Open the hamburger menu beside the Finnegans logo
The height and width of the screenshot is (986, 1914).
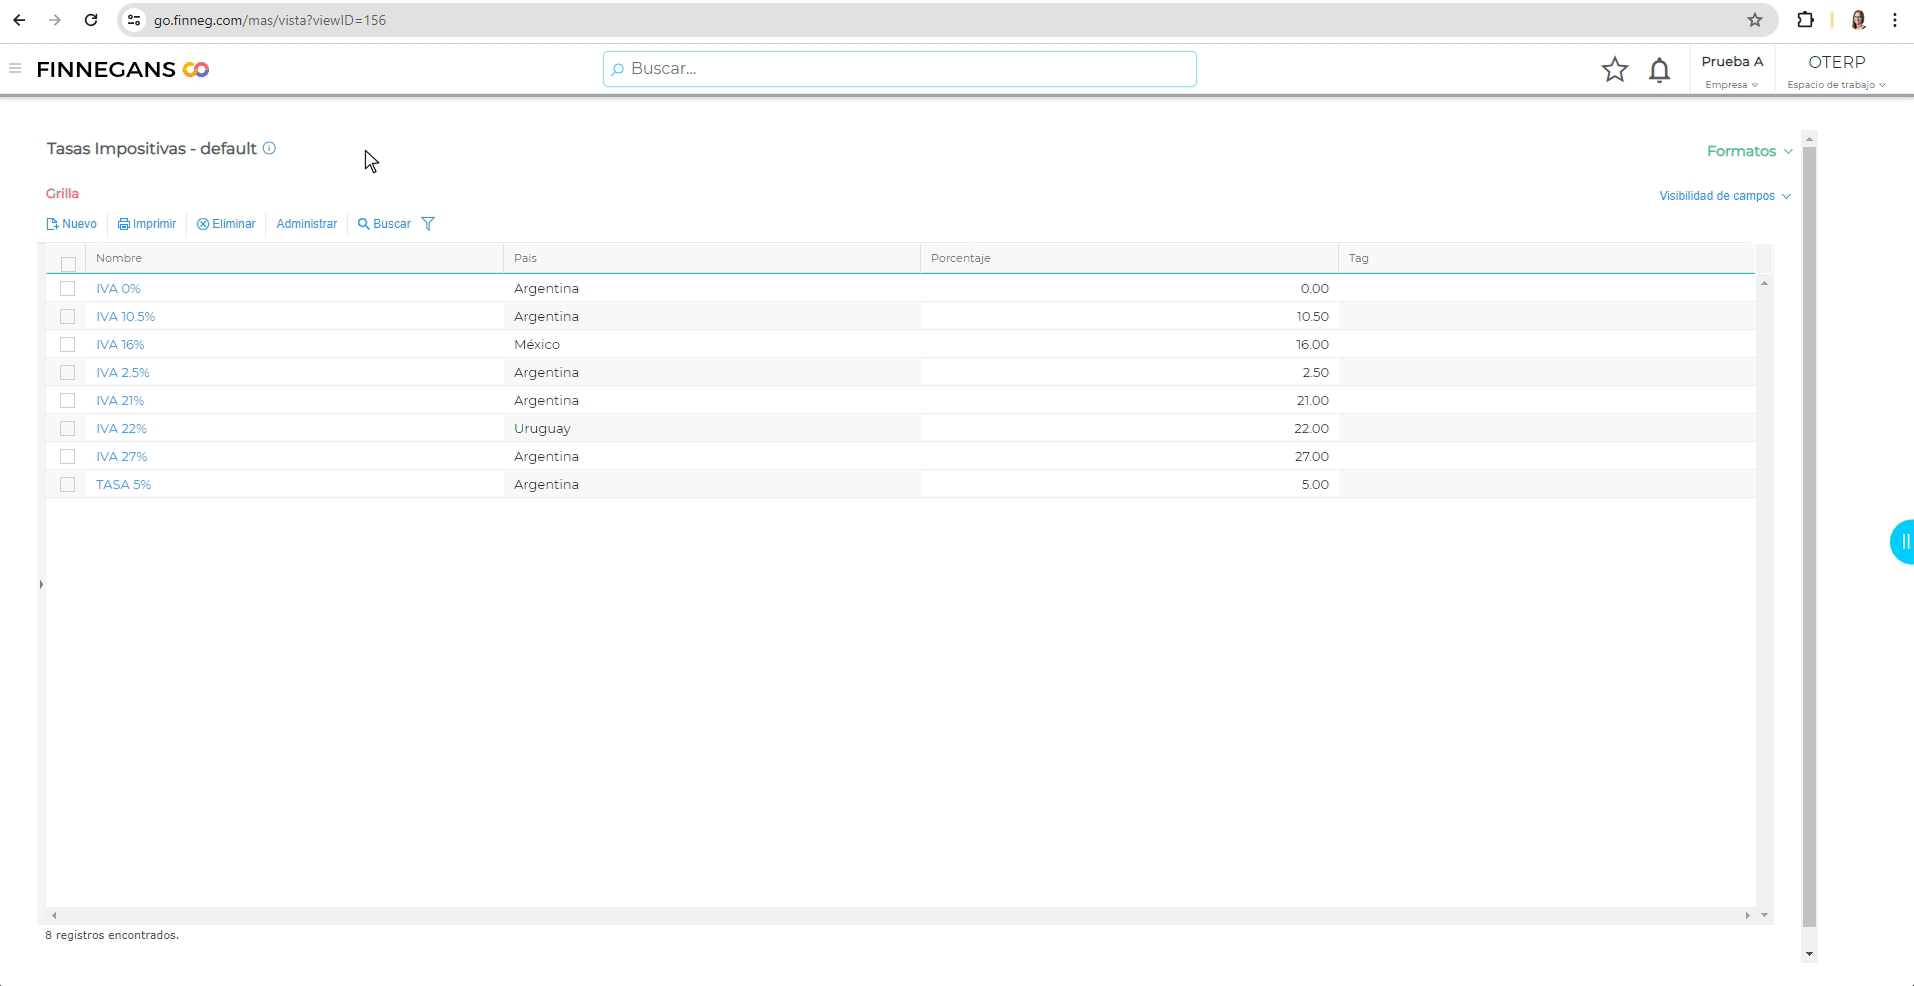coord(15,69)
